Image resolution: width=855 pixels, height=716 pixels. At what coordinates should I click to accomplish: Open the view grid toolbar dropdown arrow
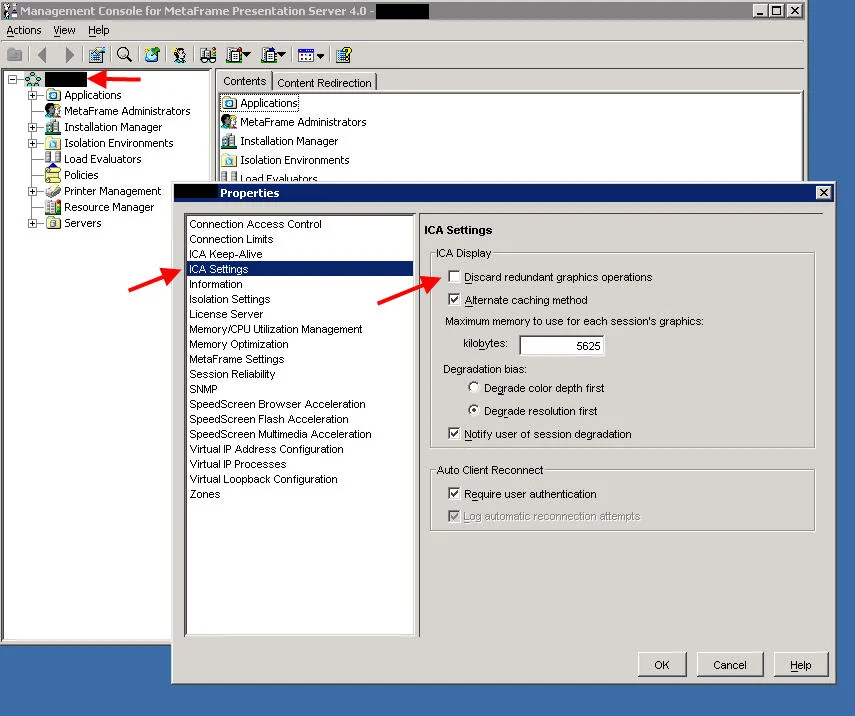[320, 56]
